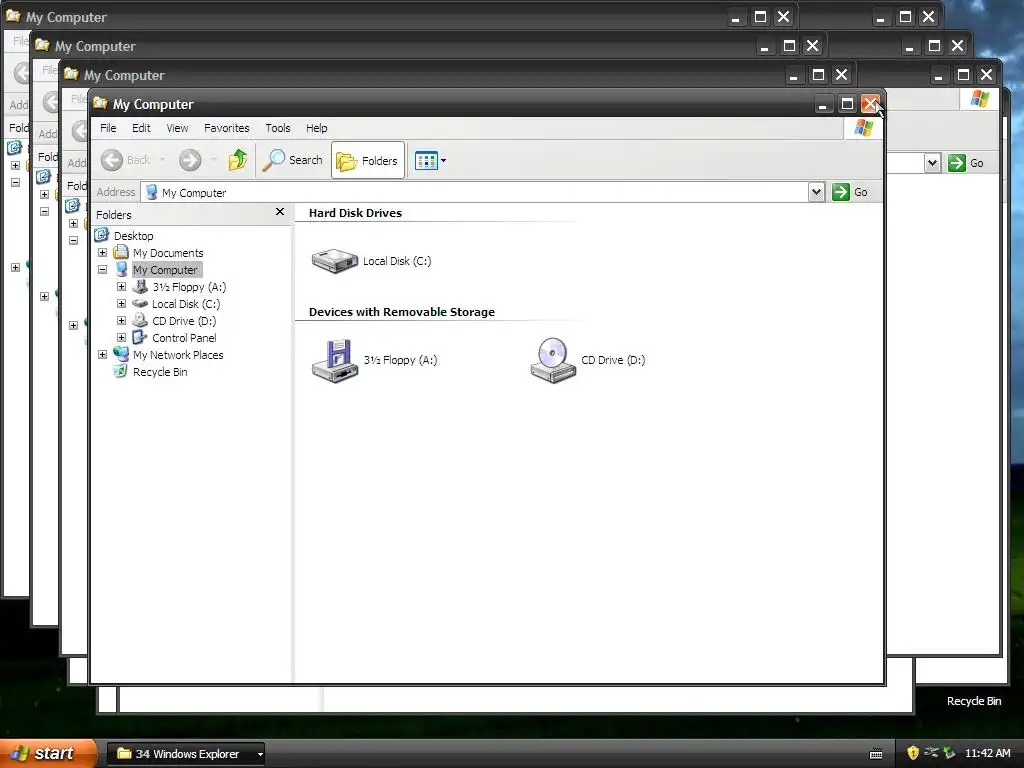Open the Favorites menu
1024x768 pixels.
pos(227,128)
